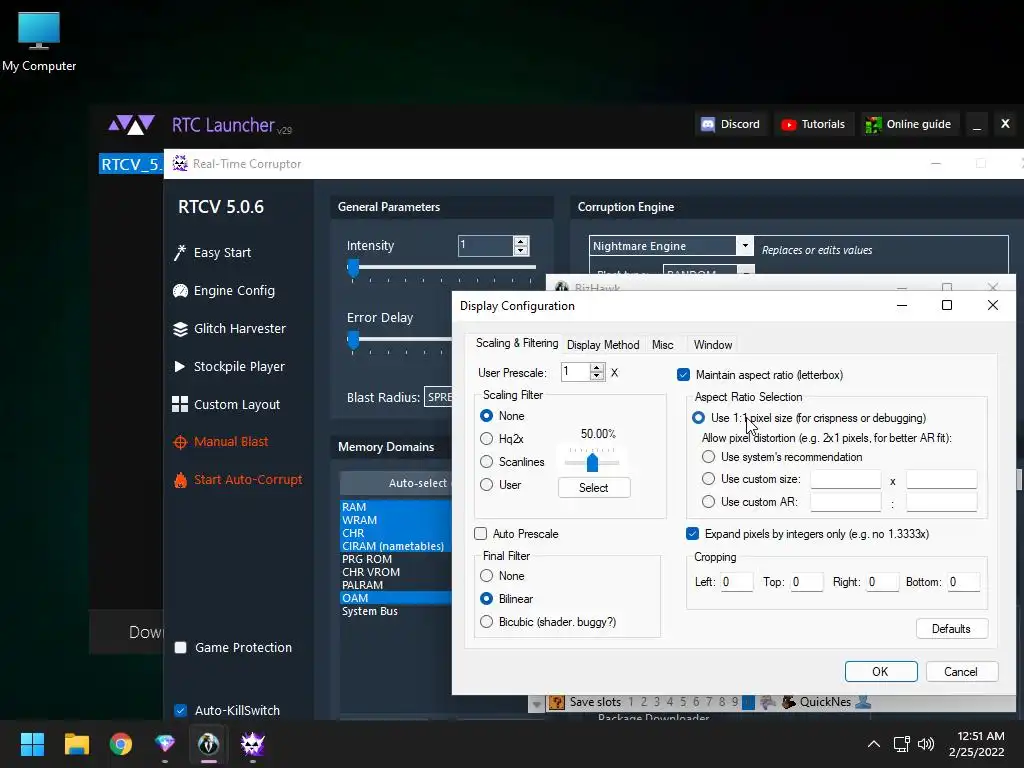Select the Hq2x scaling filter
Viewport: 1024px width, 768px height.
pyautogui.click(x=487, y=439)
